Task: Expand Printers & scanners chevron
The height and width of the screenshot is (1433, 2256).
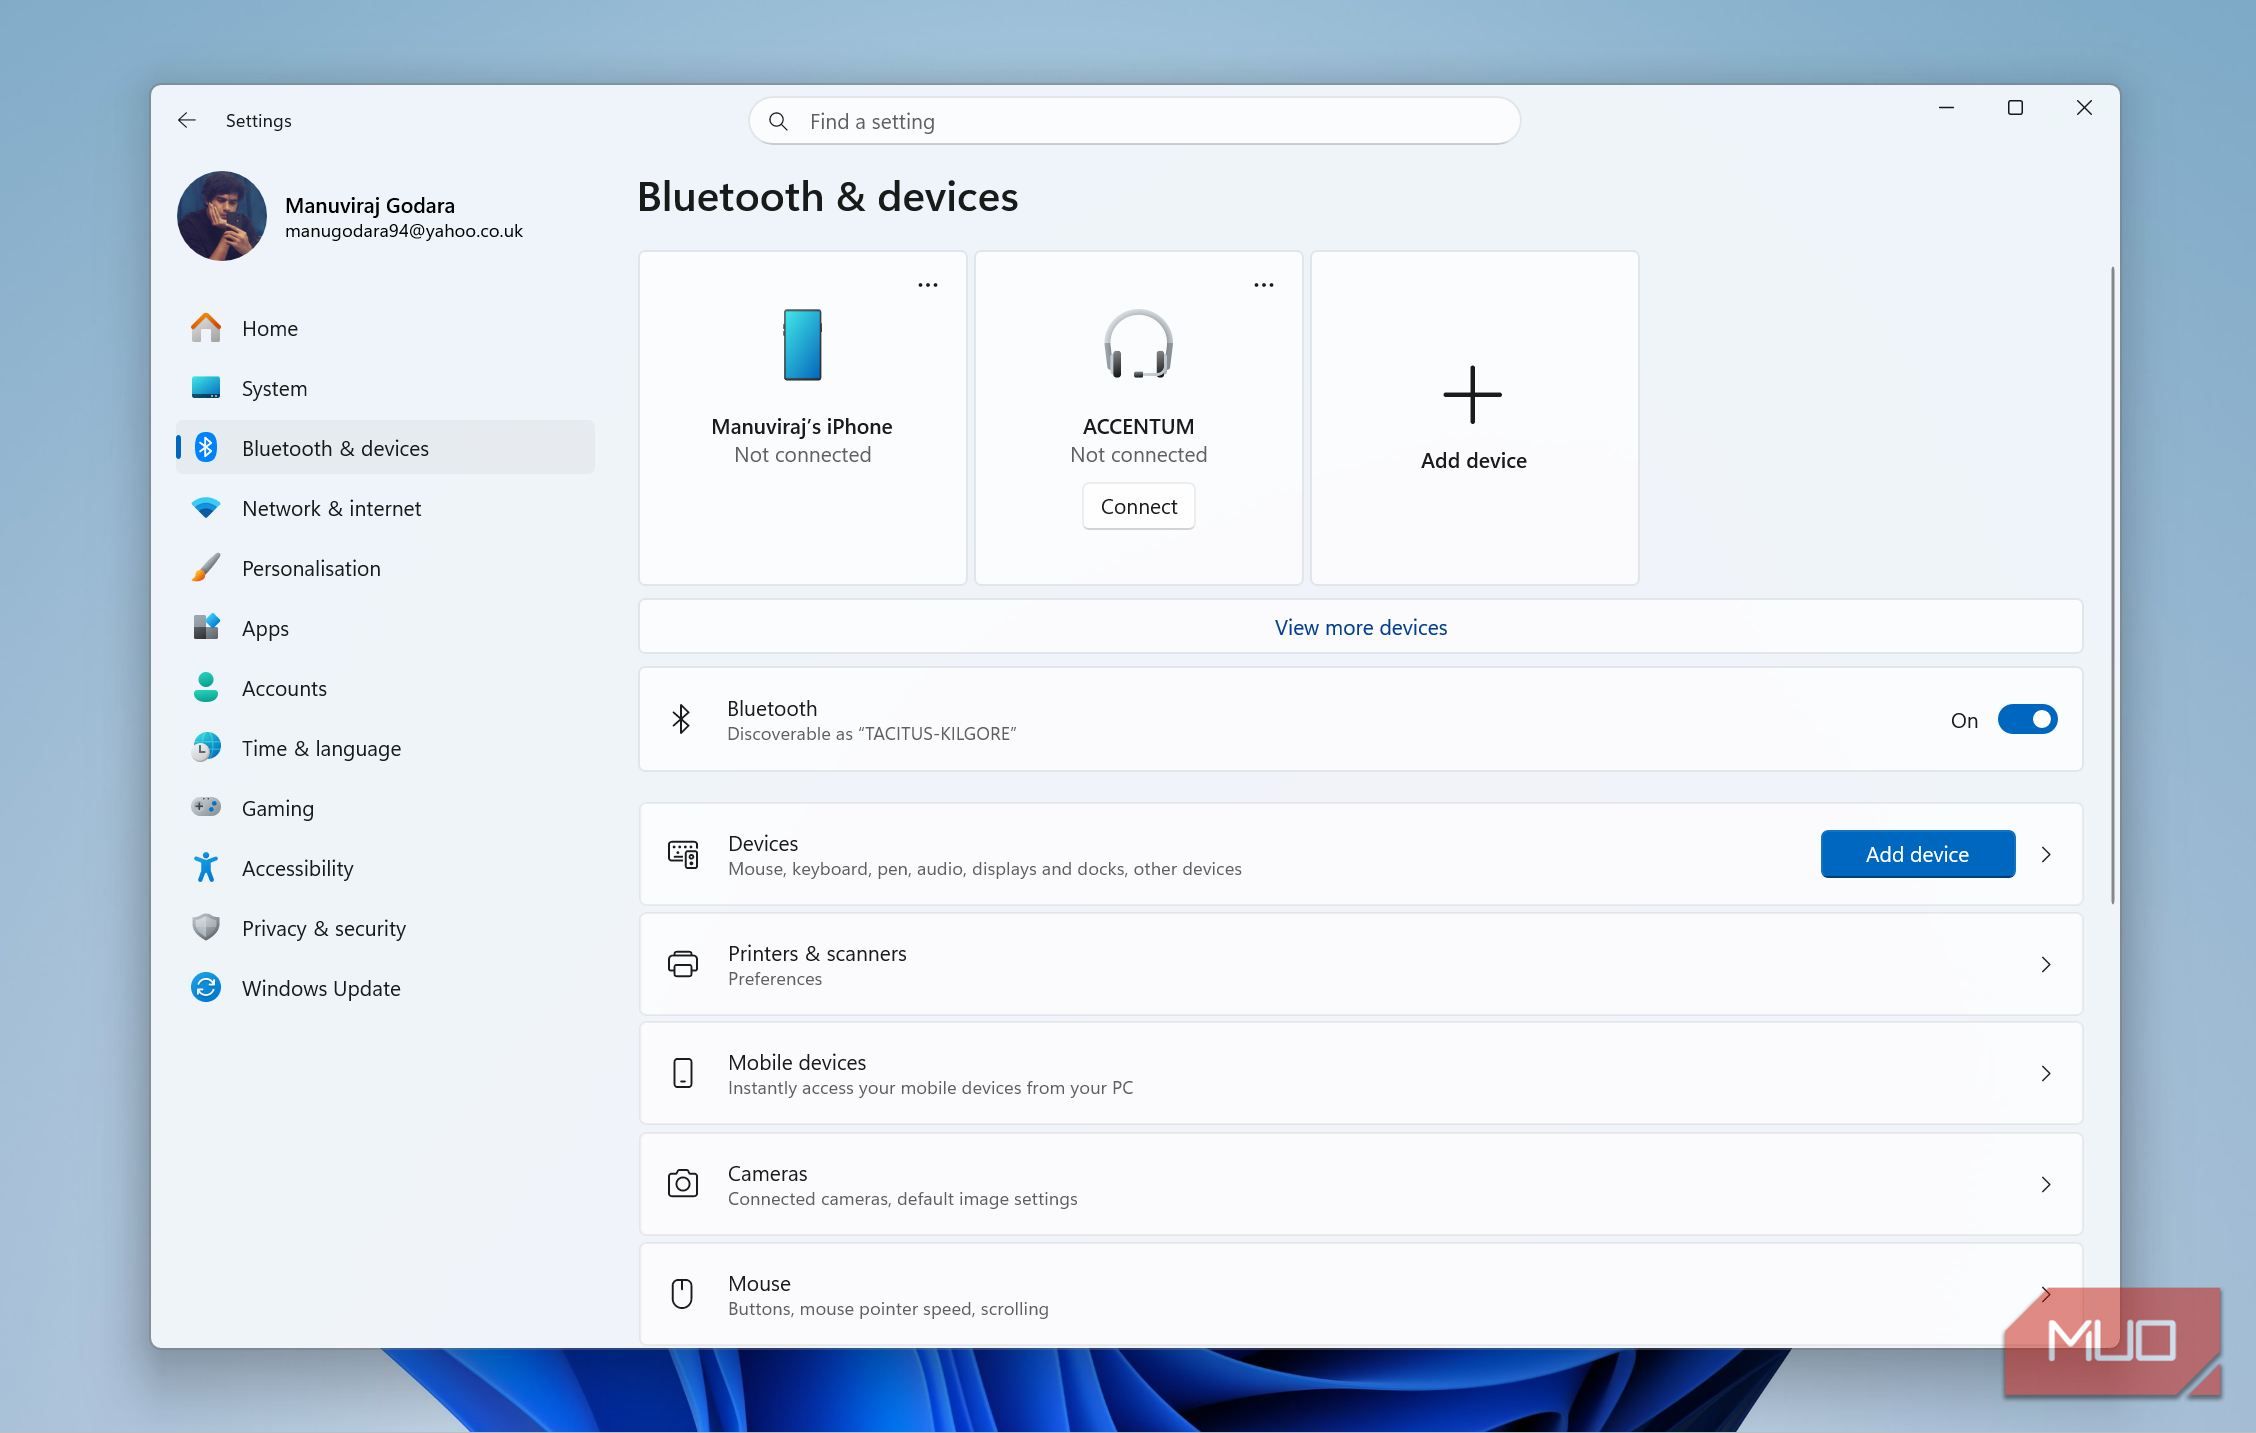Action: coord(2046,965)
